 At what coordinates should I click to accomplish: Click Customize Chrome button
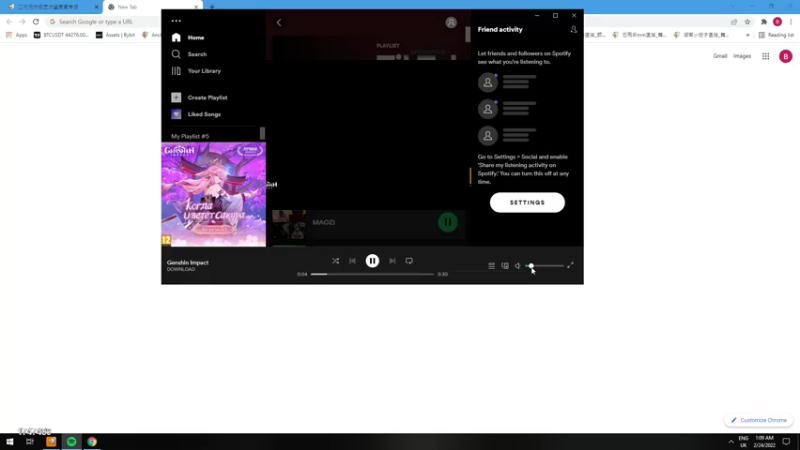pyautogui.click(x=758, y=420)
